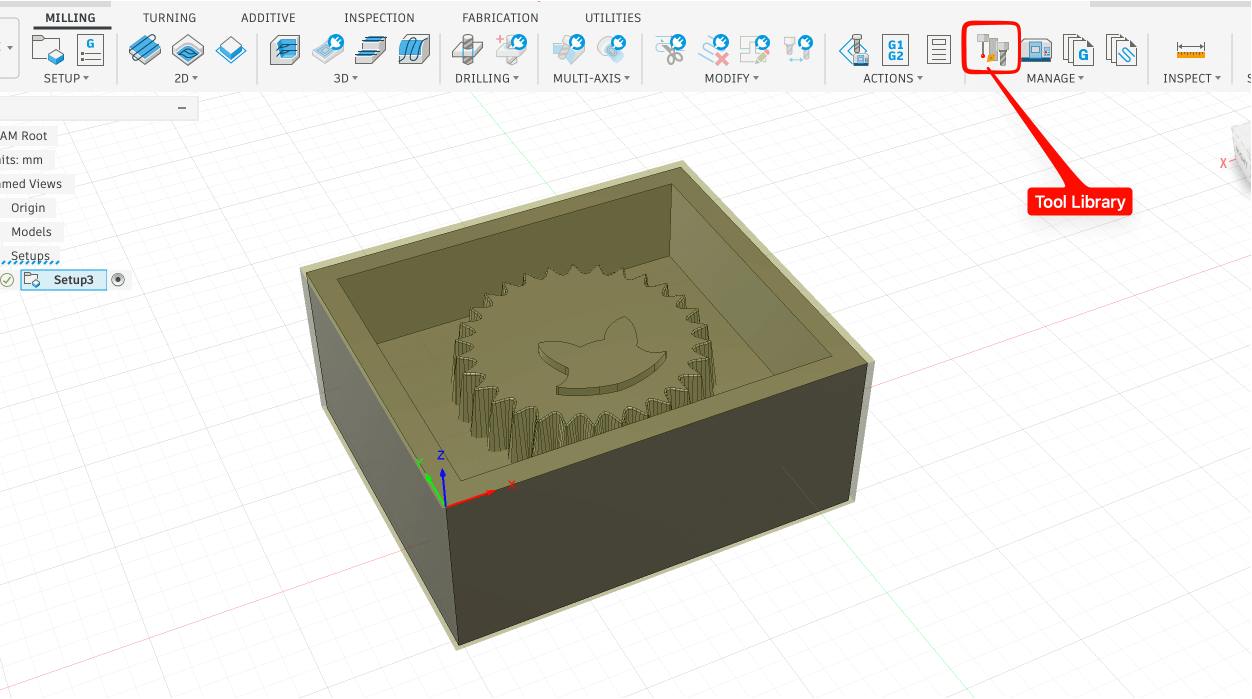Screen dimensions: 1252x699
Task: Switch to the FABRICATION tab
Action: (x=500, y=18)
